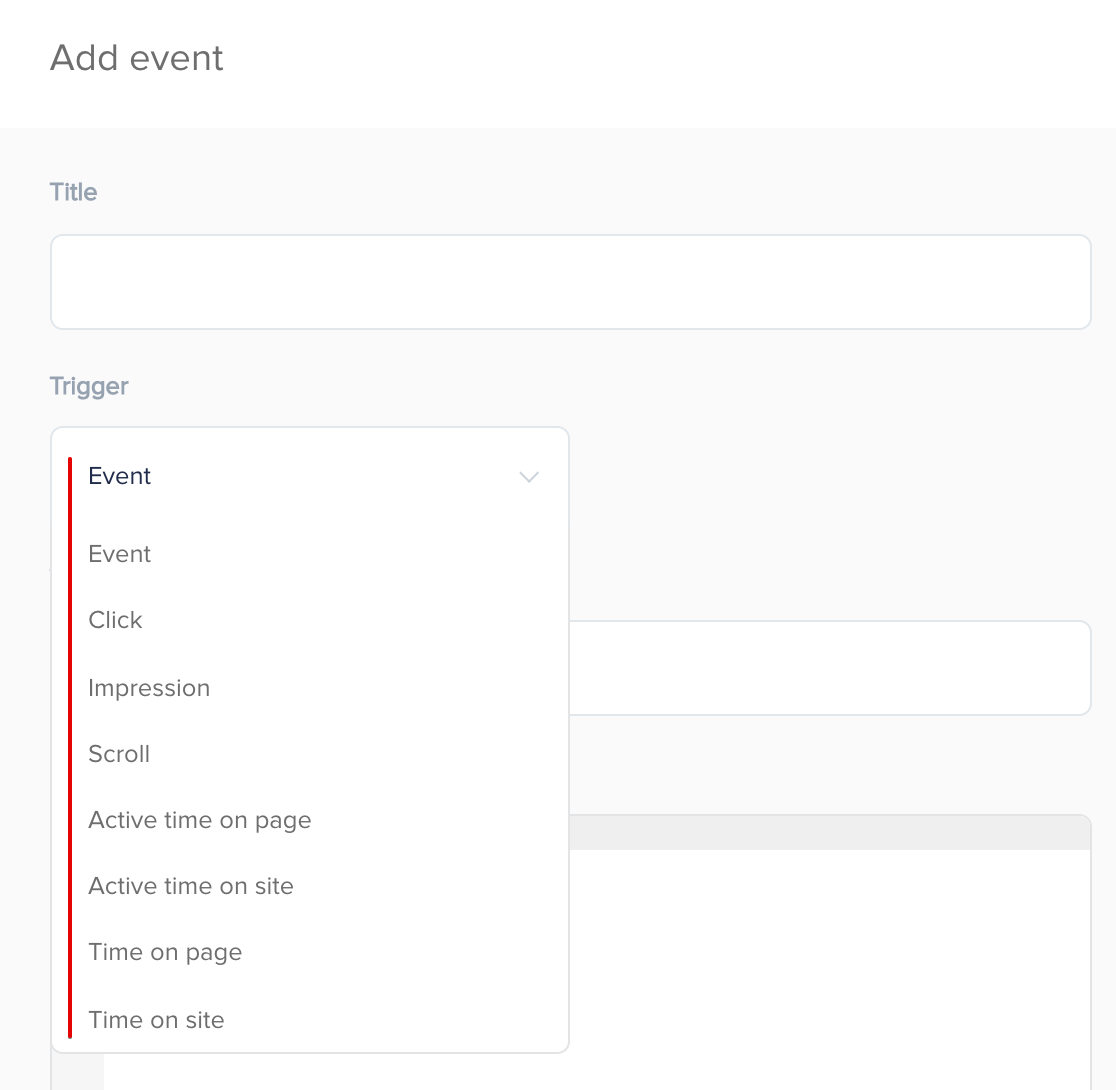Viewport: 1116px width, 1090px height.
Task: Click the Trigger field label
Action: click(x=89, y=386)
